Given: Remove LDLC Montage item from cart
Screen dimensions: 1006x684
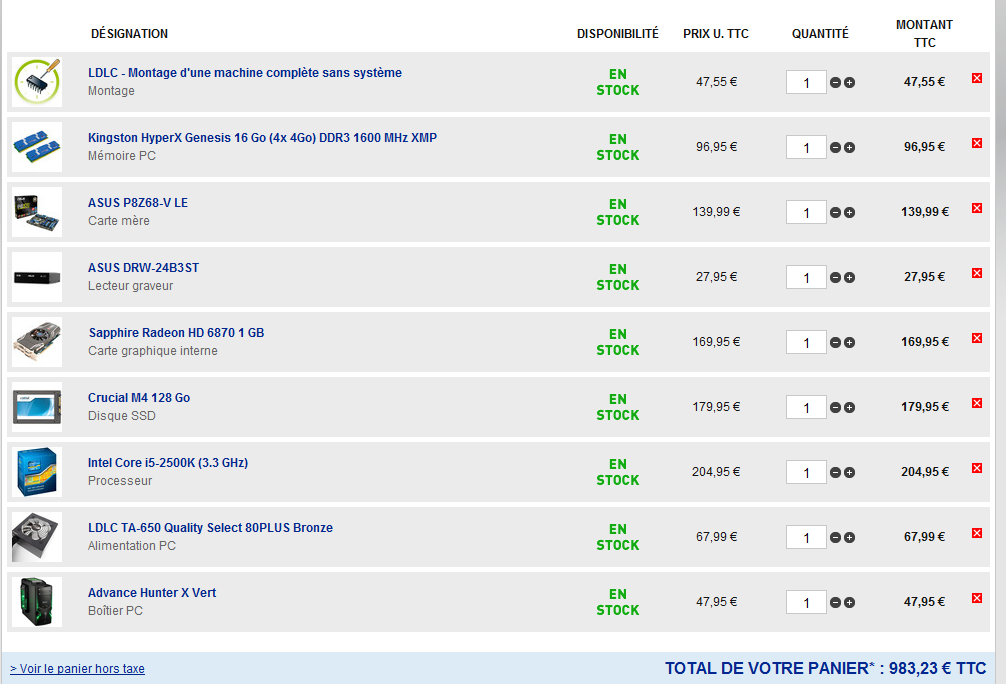Looking at the screenshot, I should pyautogui.click(x=977, y=78).
